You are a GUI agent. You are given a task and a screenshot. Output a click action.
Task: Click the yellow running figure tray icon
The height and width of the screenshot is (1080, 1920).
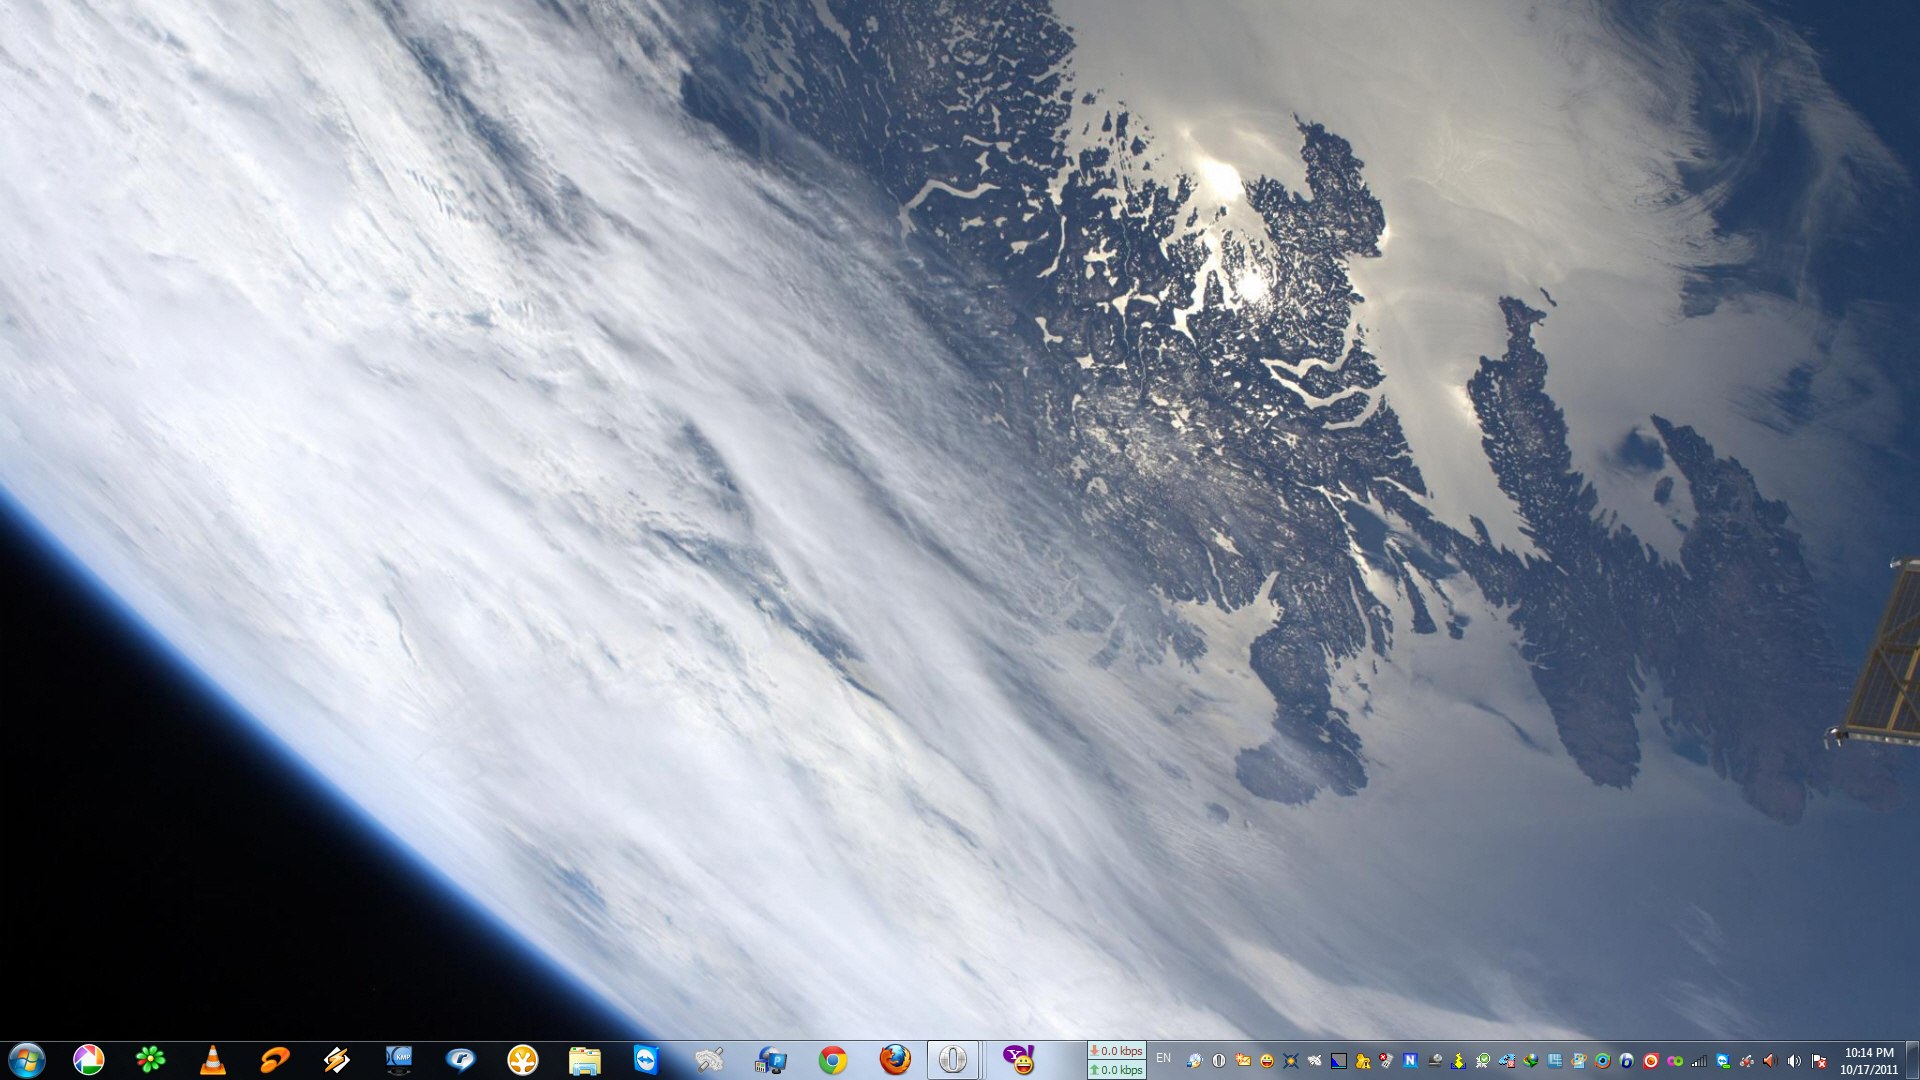(1458, 1061)
